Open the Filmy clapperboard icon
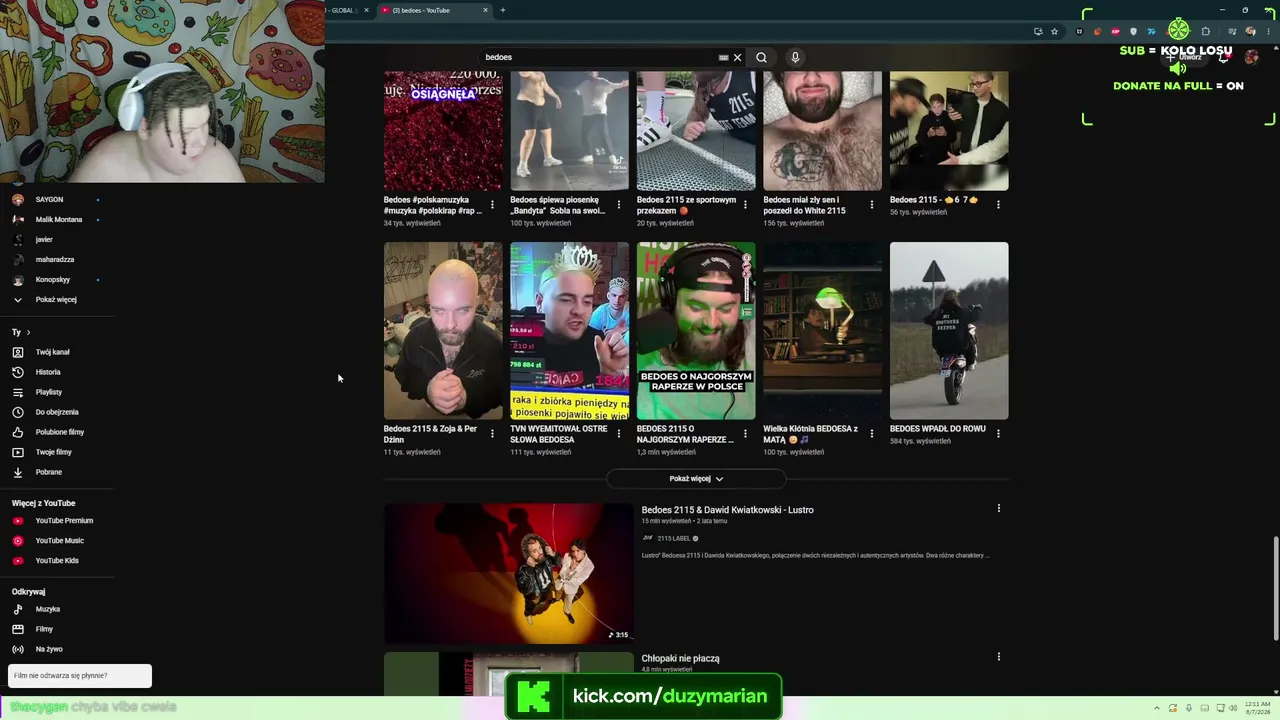Viewport: 1280px width, 720px height. (x=18, y=629)
